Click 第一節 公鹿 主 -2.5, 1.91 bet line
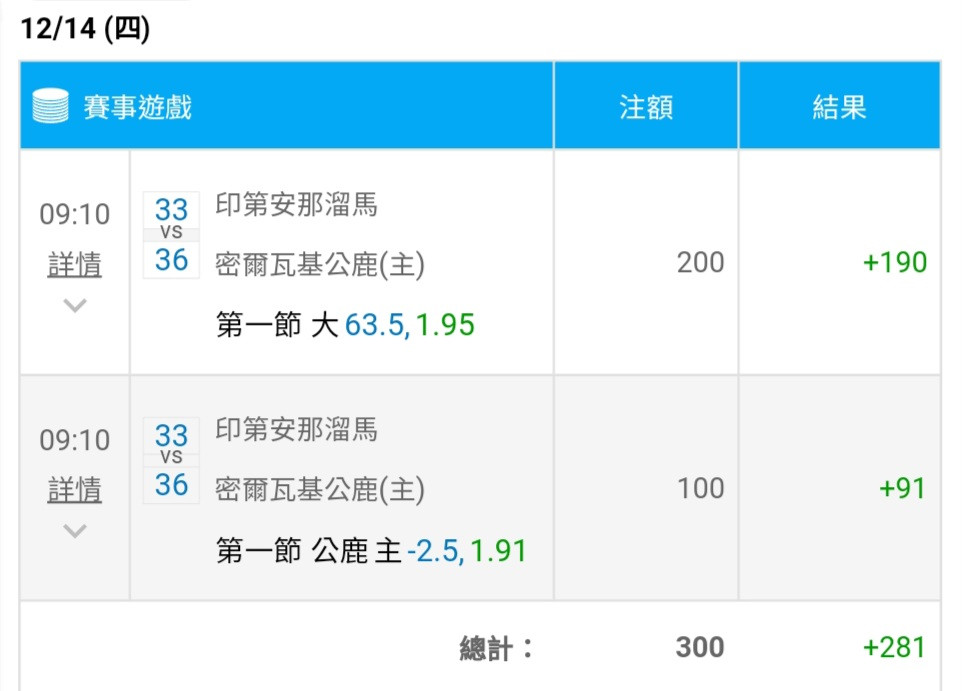This screenshot has height=691, width=962. pos(371,550)
